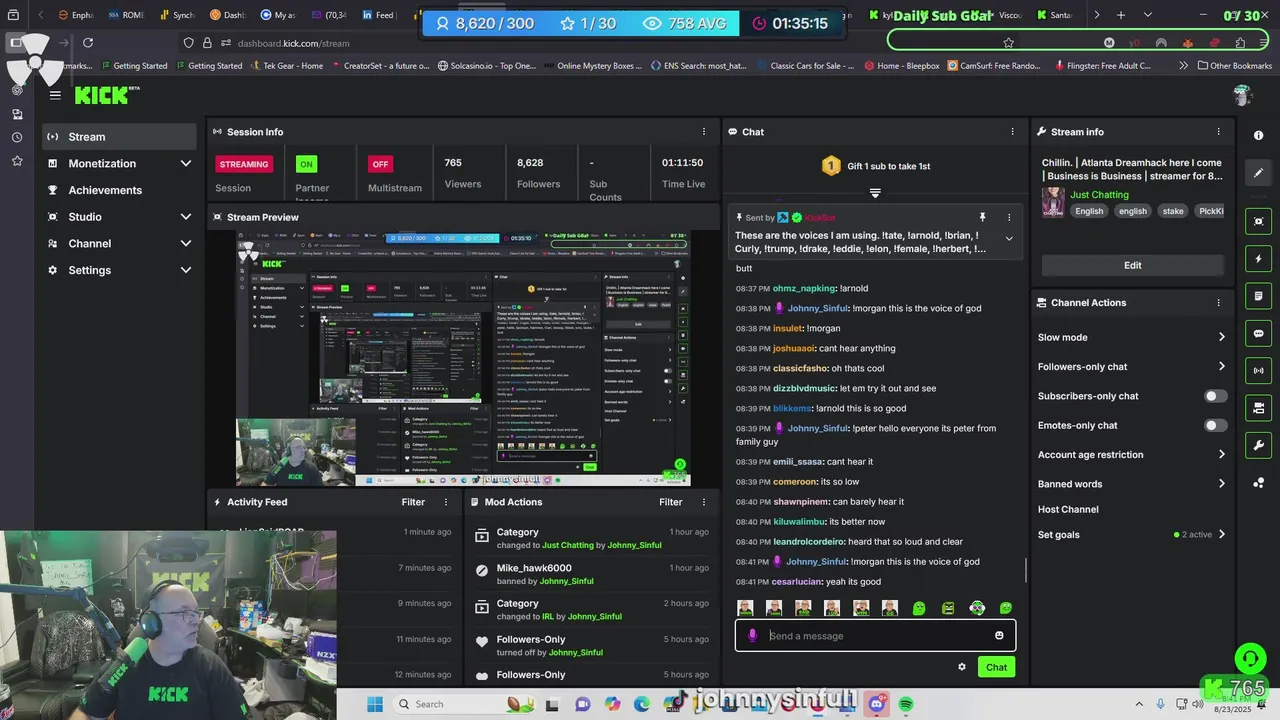Viewport: 1280px width, 720px height.
Task: Open Account age restriction options
Action: [1221, 455]
